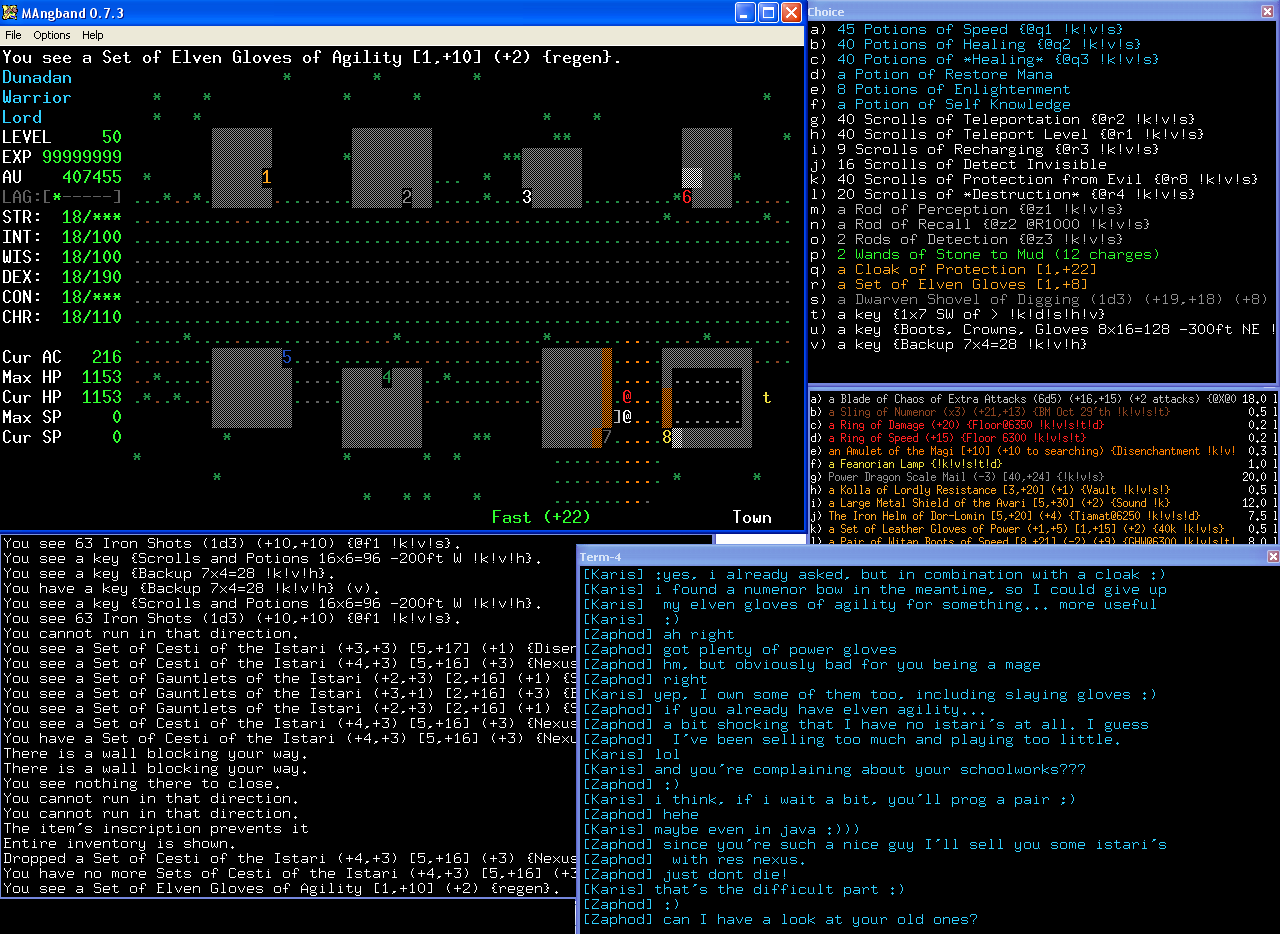Select Feanorian Lamp equipment row

tap(1042, 463)
